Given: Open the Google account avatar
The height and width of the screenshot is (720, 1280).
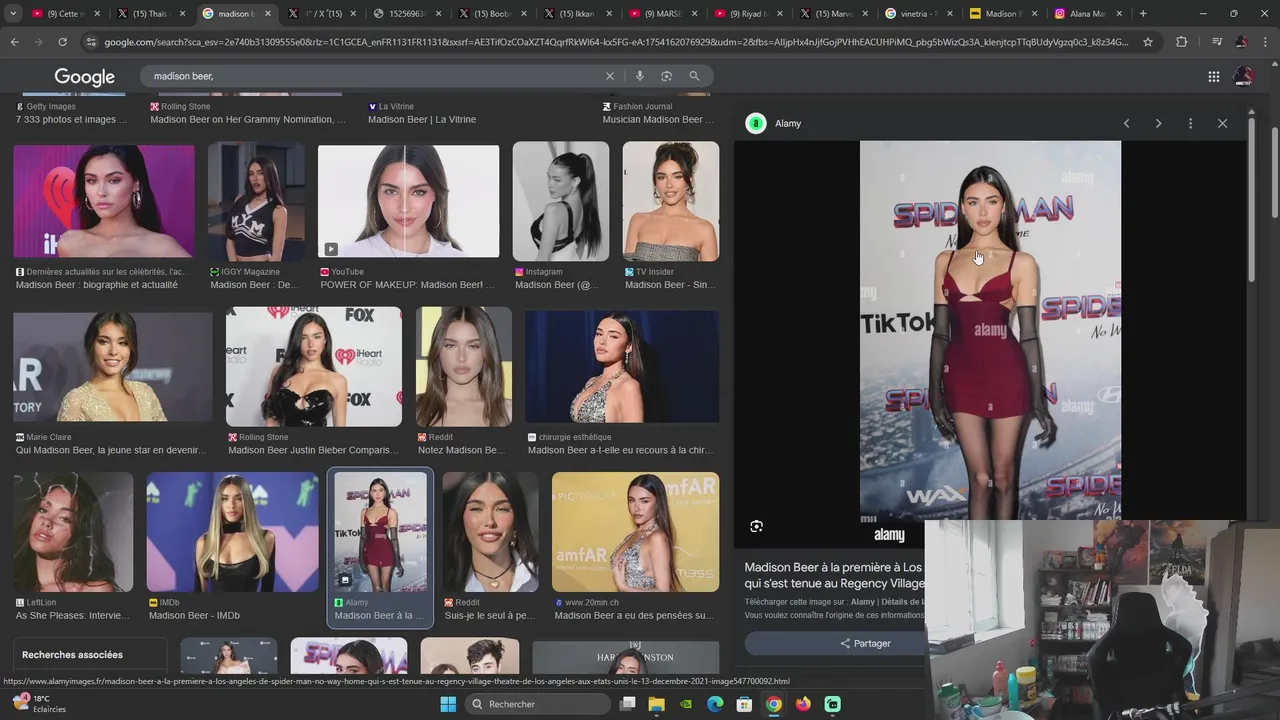Looking at the screenshot, I should point(1243,76).
